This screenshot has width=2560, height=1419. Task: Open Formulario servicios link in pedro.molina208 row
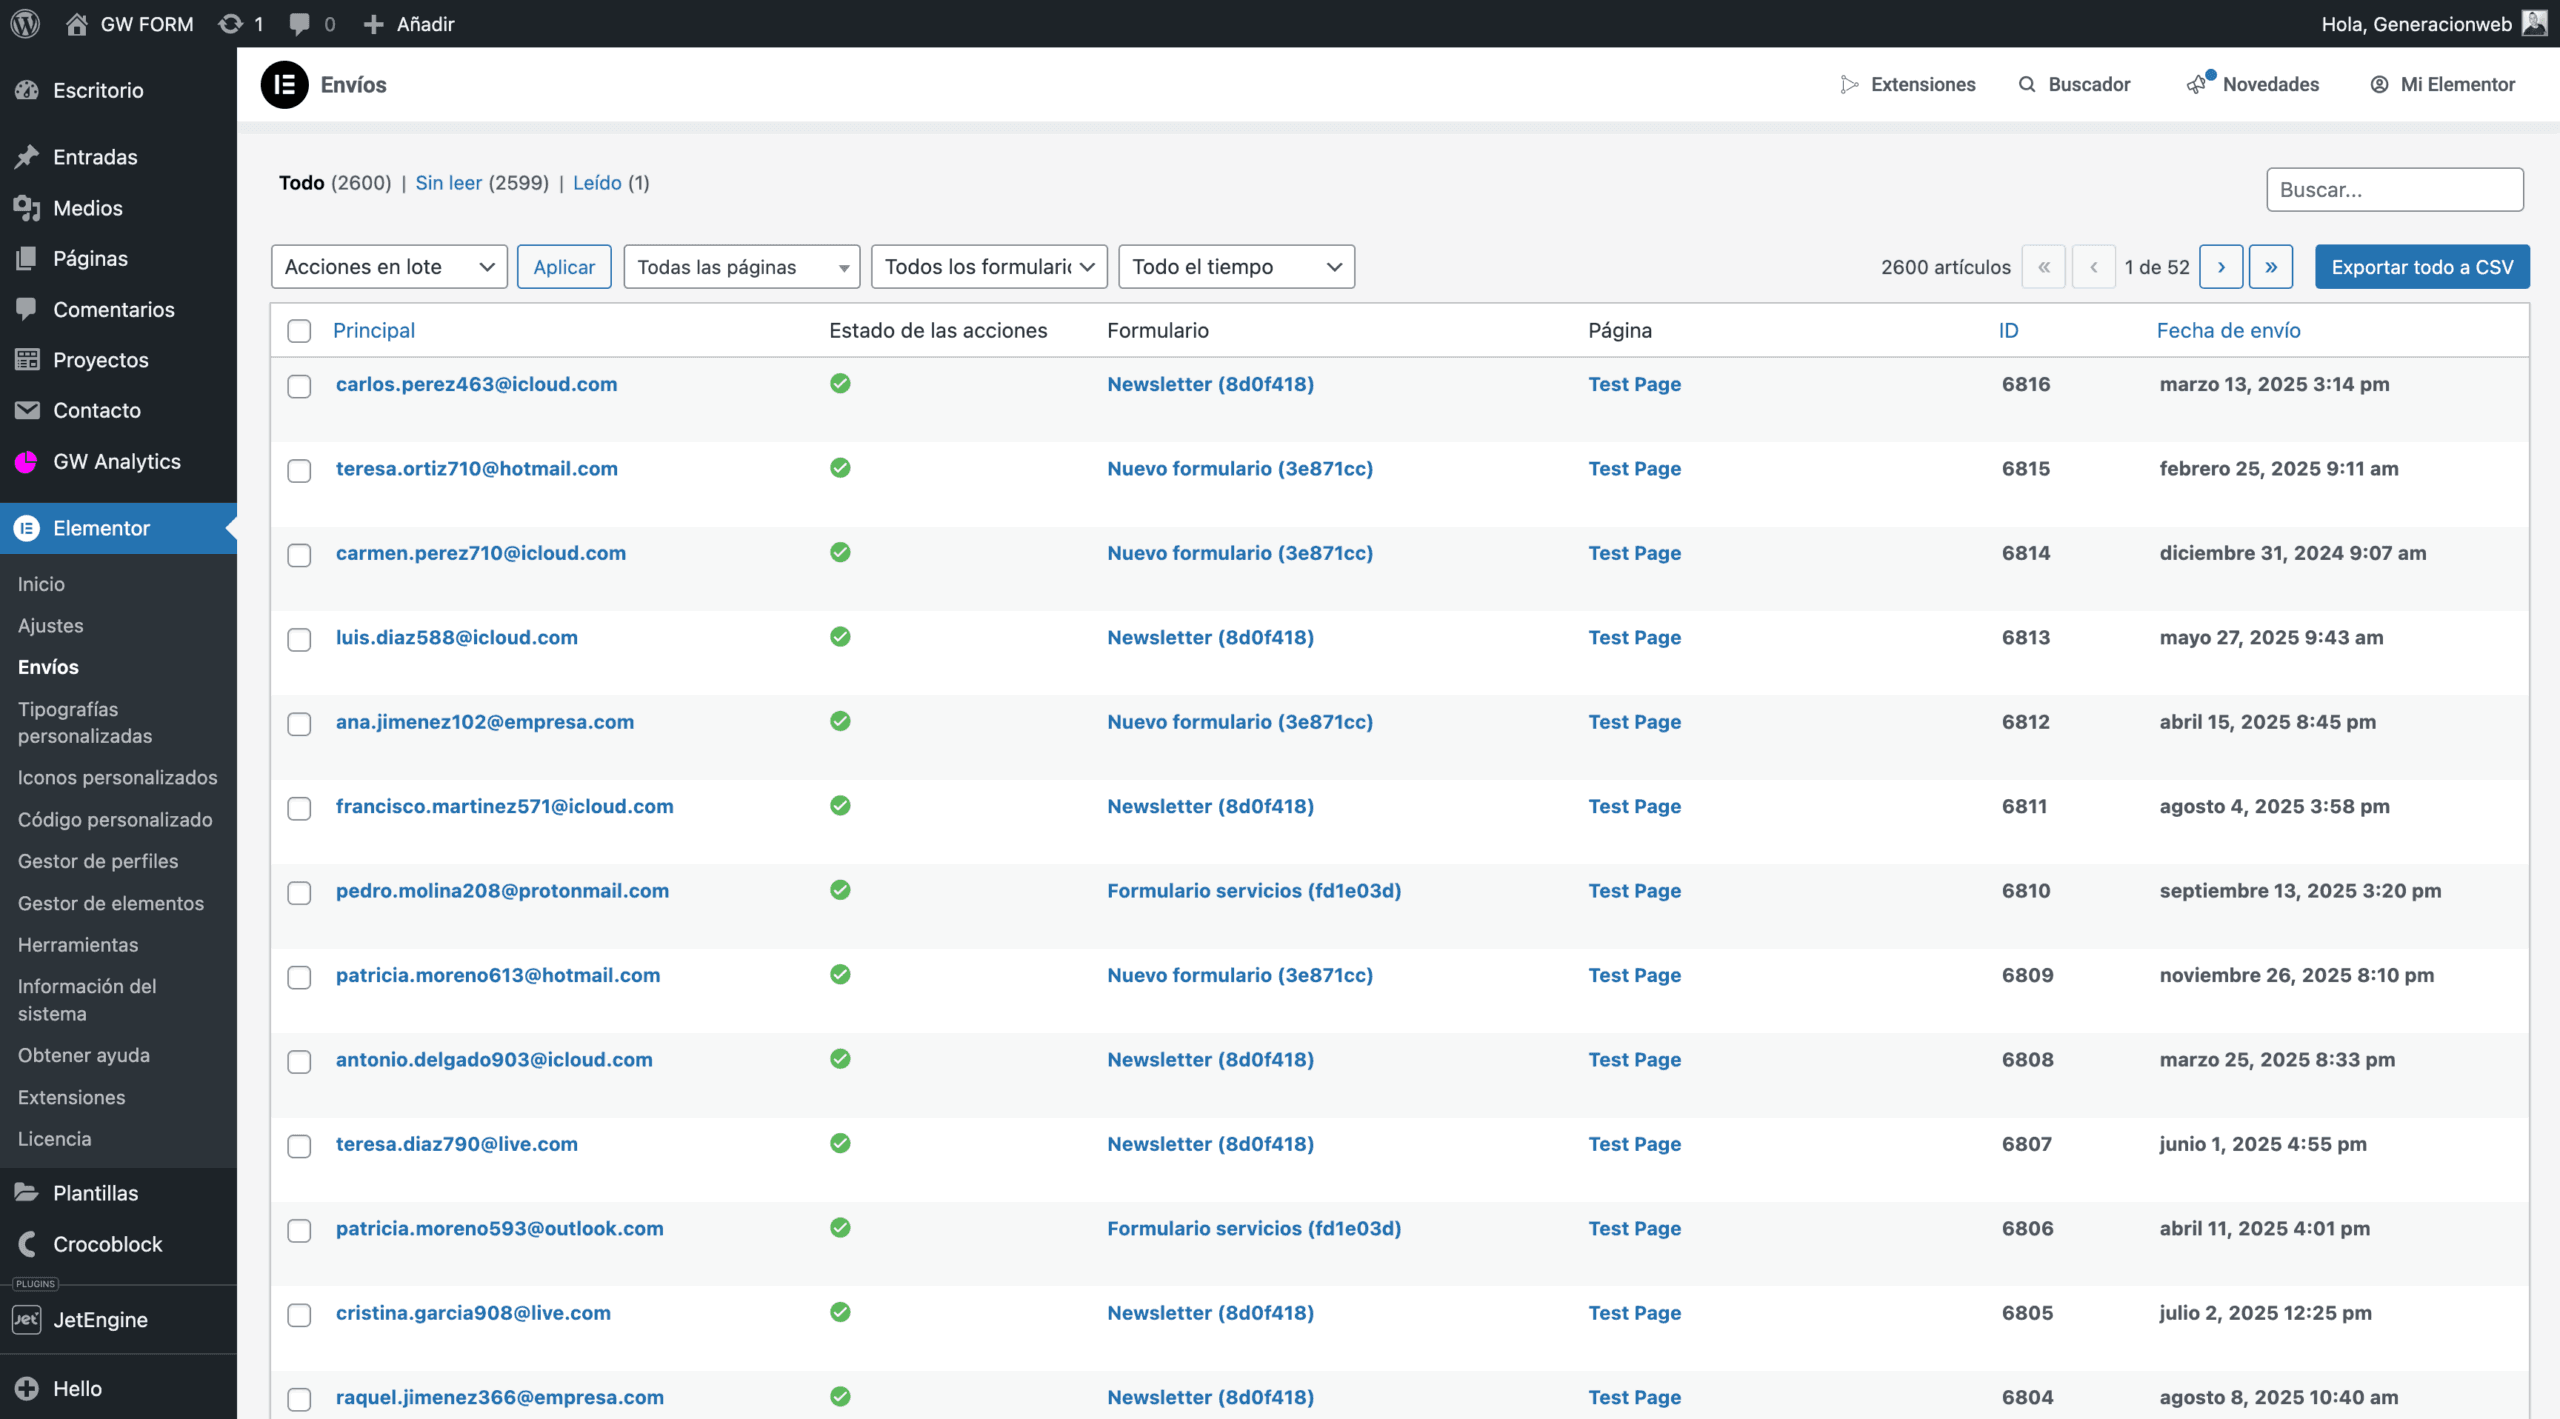pos(1254,890)
